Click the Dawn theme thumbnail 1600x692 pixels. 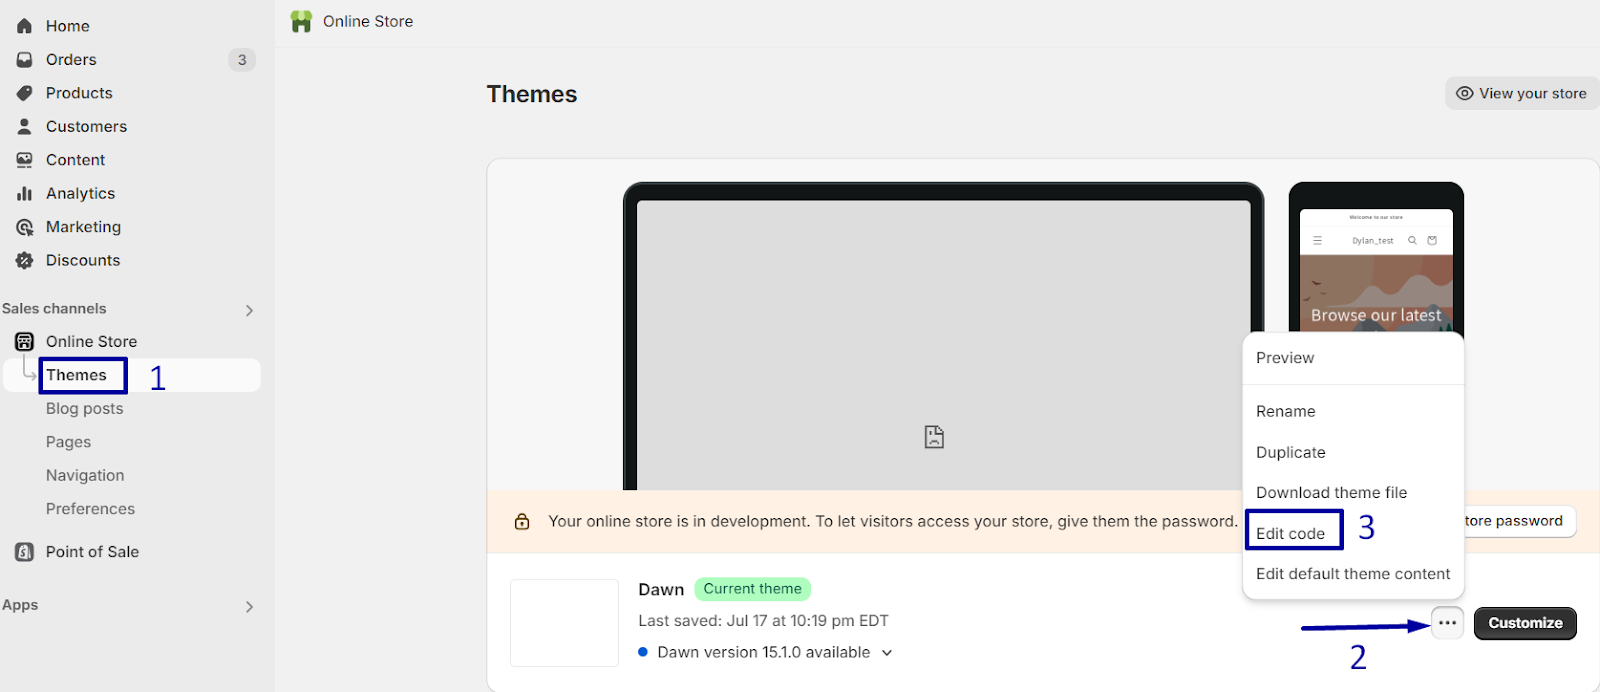pyautogui.click(x=564, y=623)
